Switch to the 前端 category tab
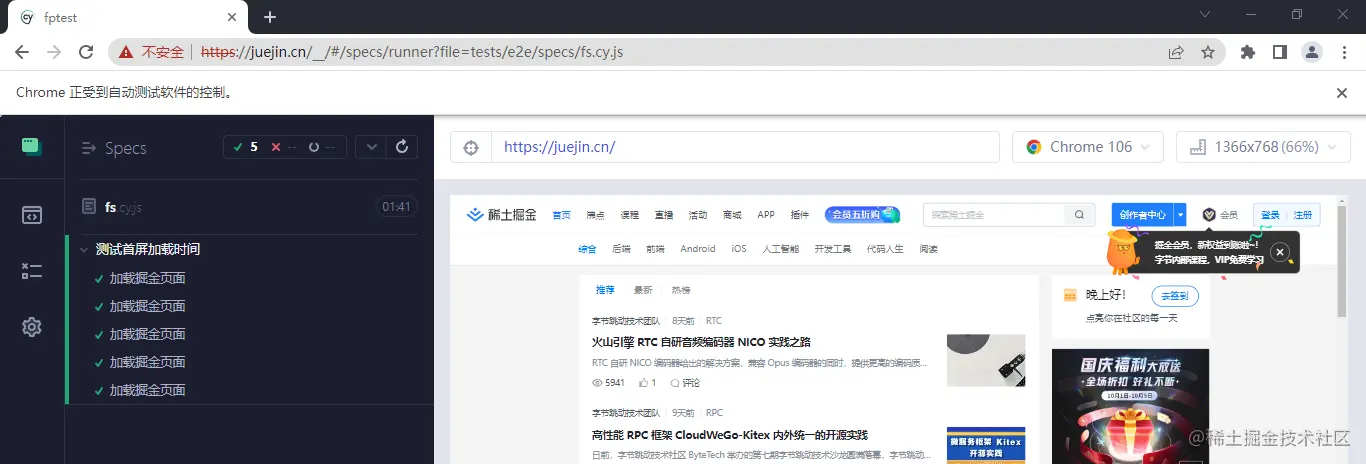 [x=655, y=249]
